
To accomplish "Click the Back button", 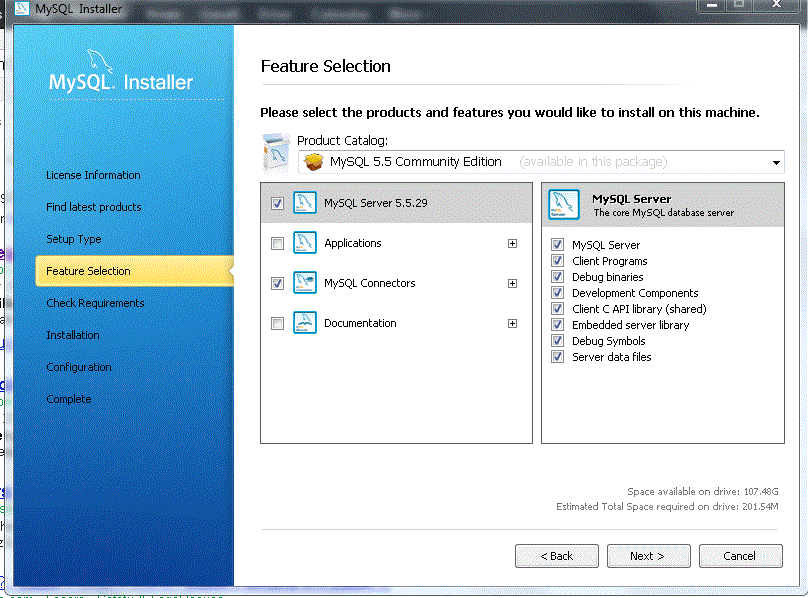I will pyautogui.click(x=556, y=556).
